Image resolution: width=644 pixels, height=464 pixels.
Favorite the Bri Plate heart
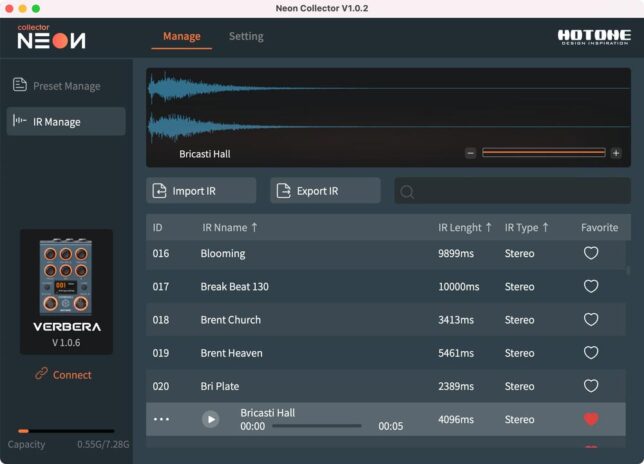tap(591, 386)
